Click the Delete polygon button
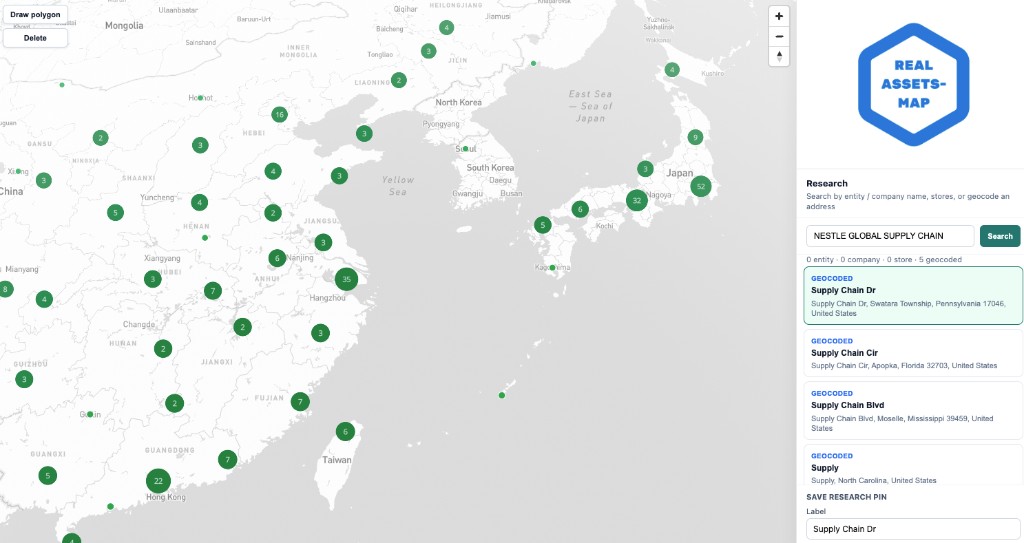 [35, 38]
